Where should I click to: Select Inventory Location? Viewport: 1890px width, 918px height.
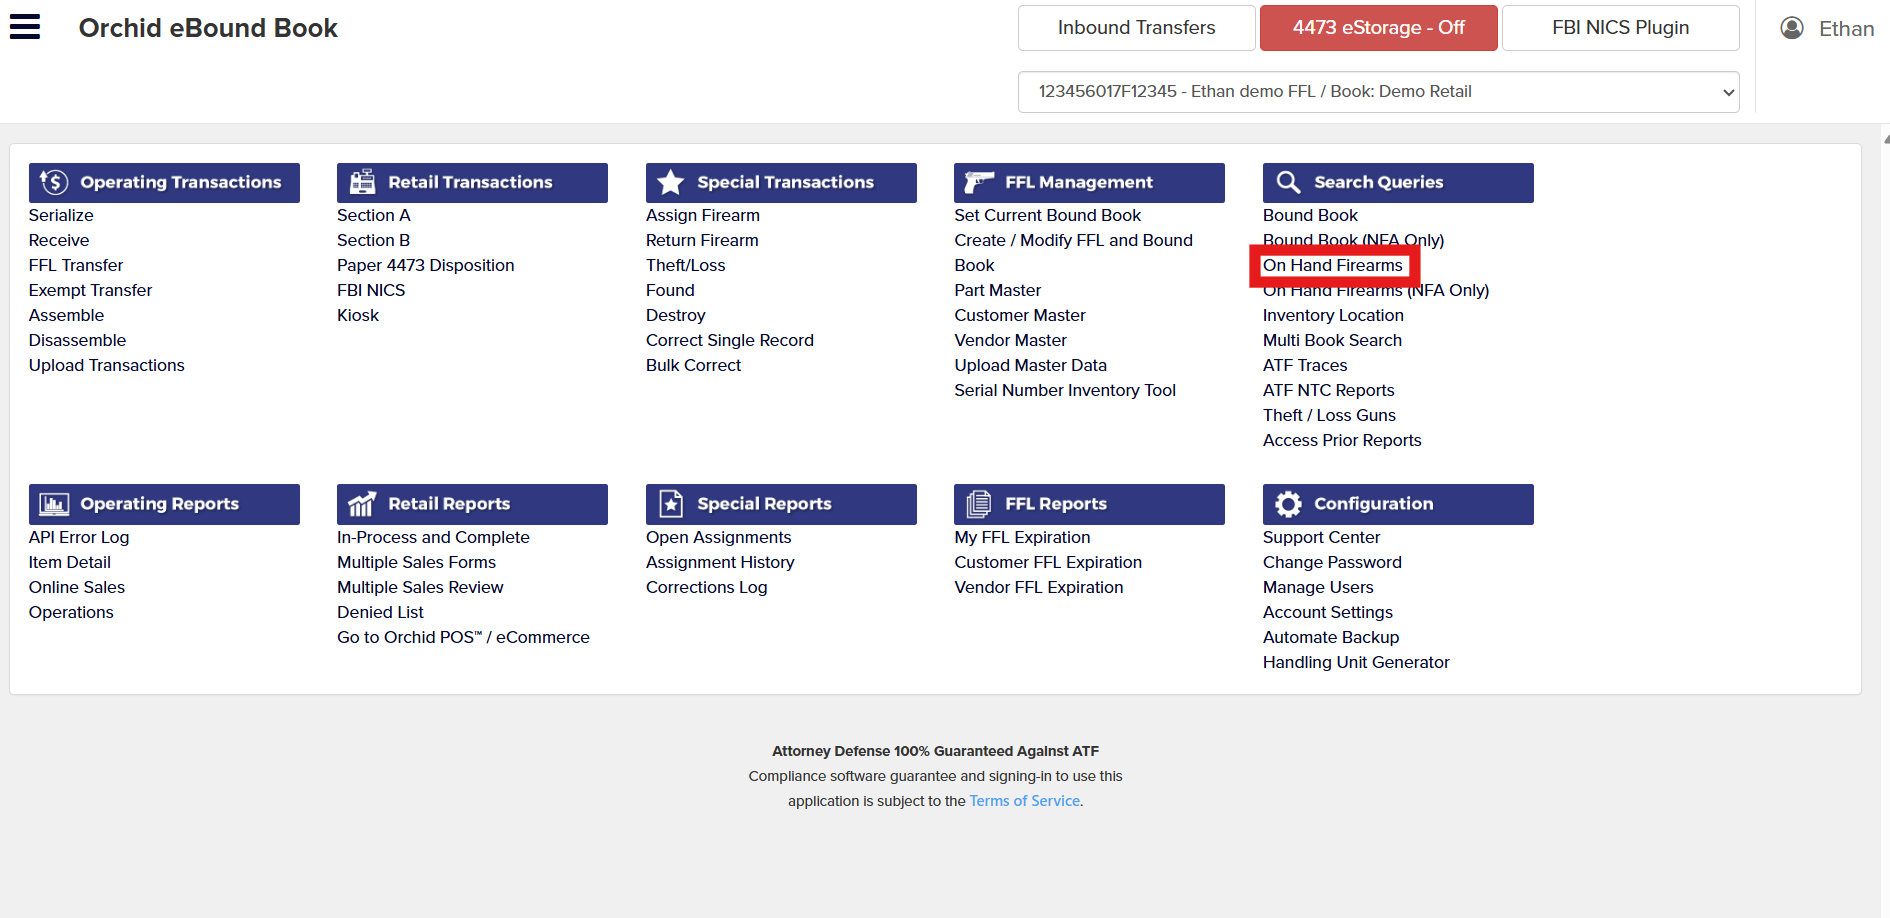coord(1333,315)
